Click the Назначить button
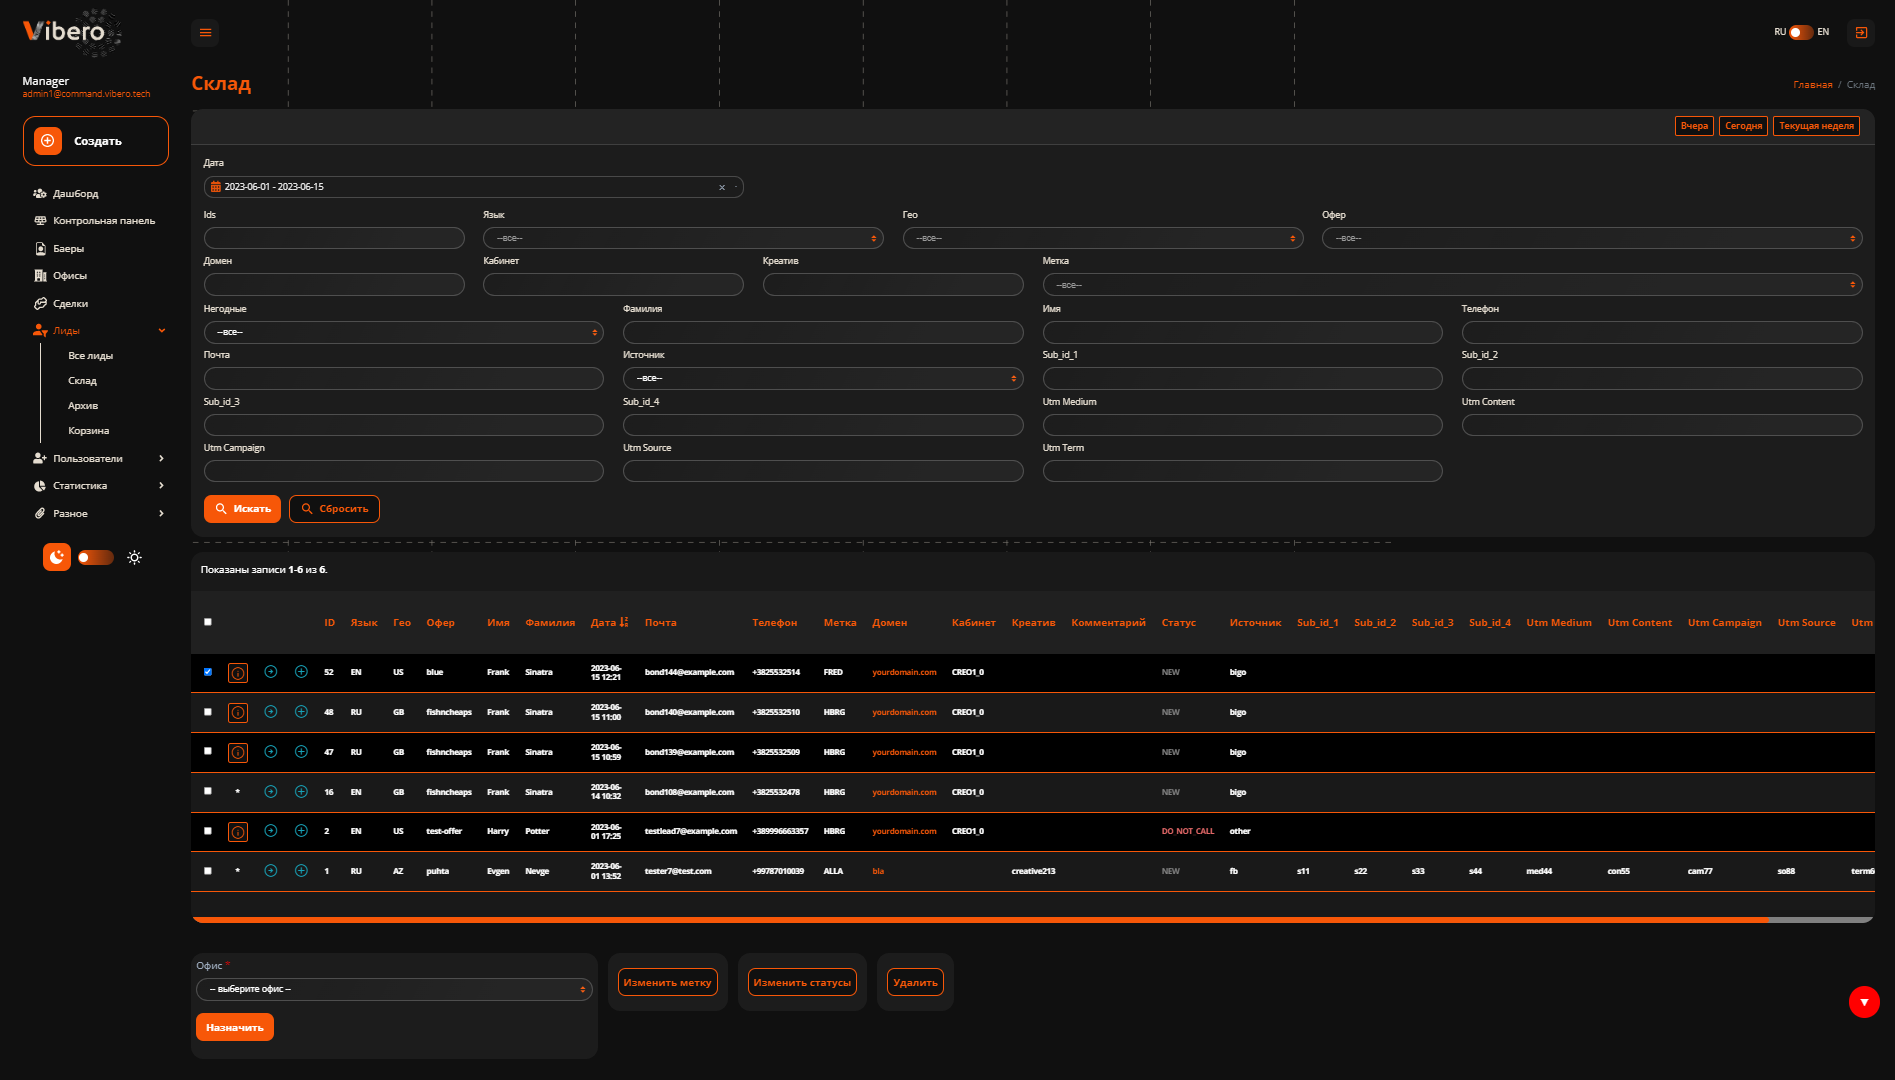 point(235,1027)
